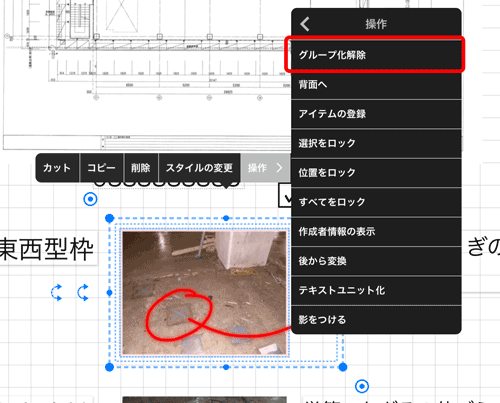Viewport: 500px width, 403px height.
Task: Select 位置をロック option
Action: (376, 173)
